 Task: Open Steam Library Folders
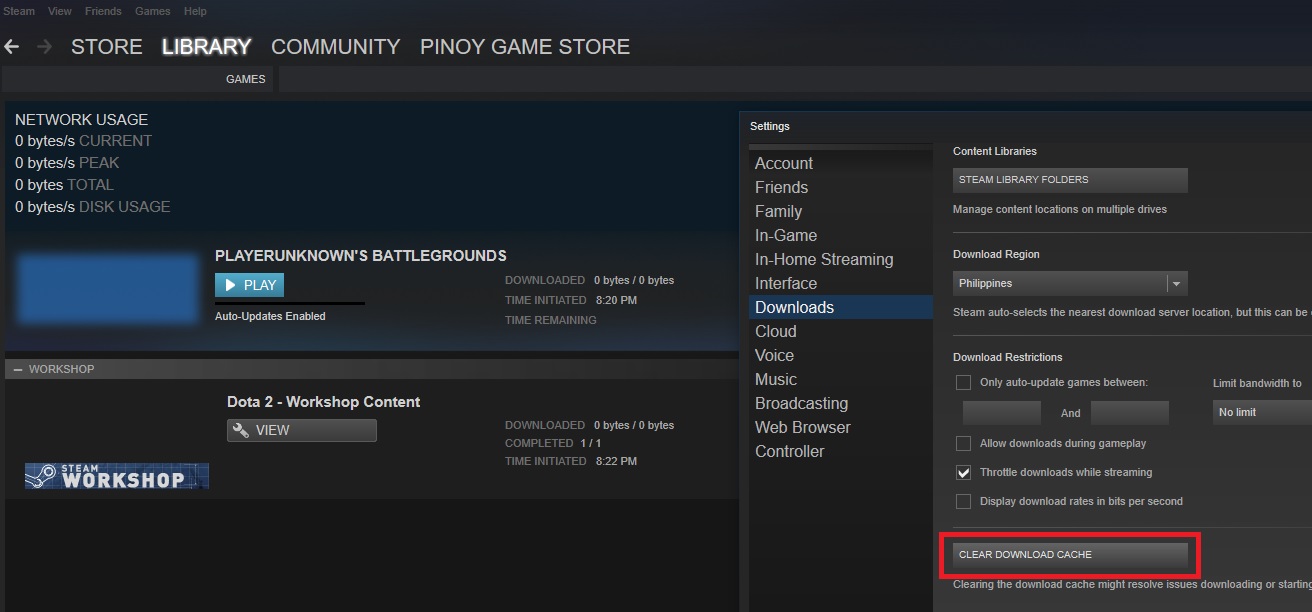1070,180
